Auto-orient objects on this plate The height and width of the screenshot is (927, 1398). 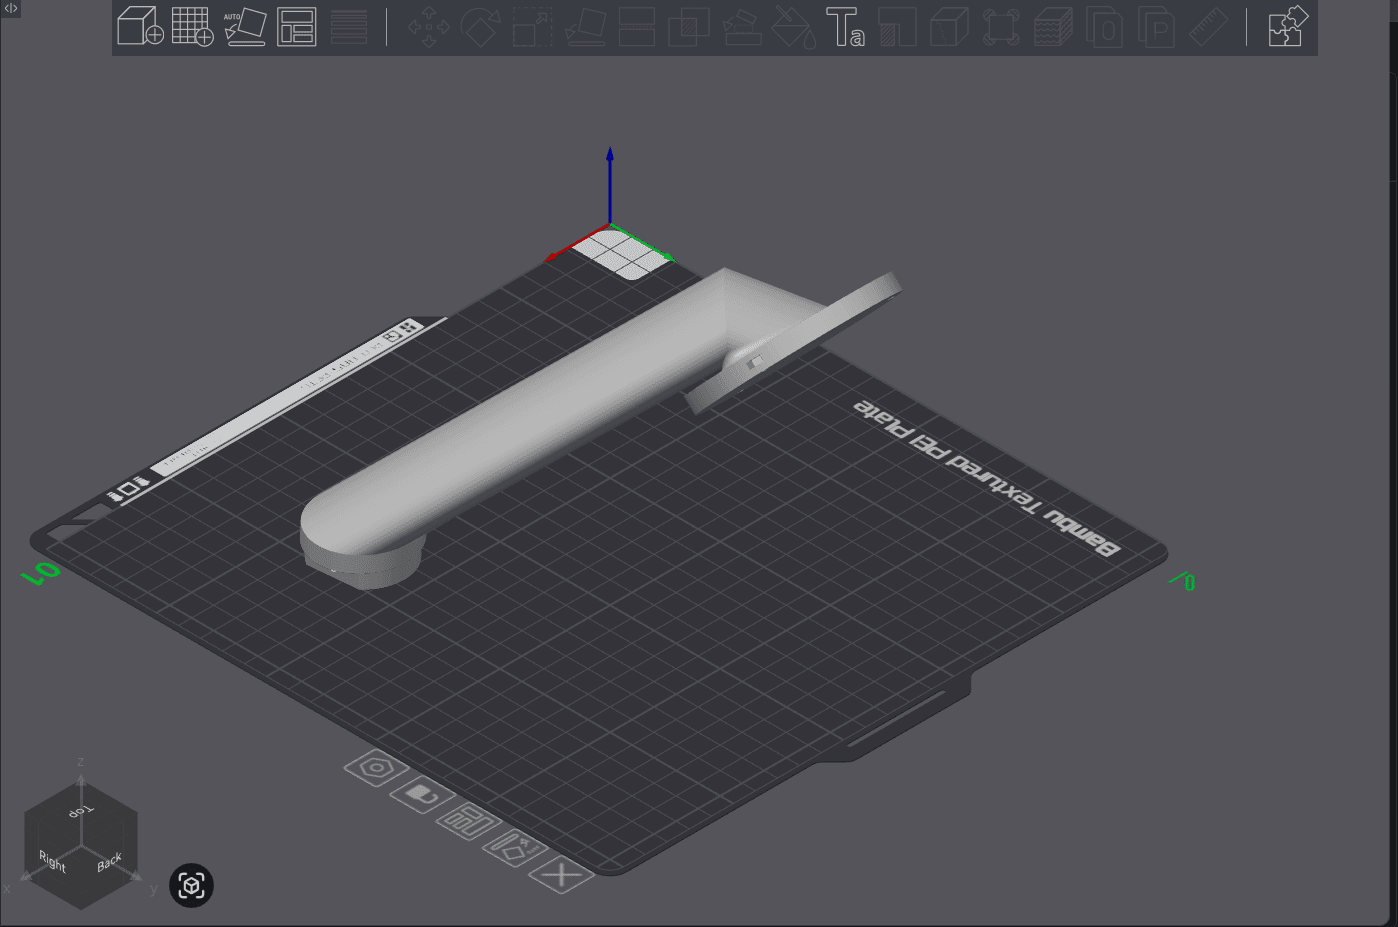point(513,847)
